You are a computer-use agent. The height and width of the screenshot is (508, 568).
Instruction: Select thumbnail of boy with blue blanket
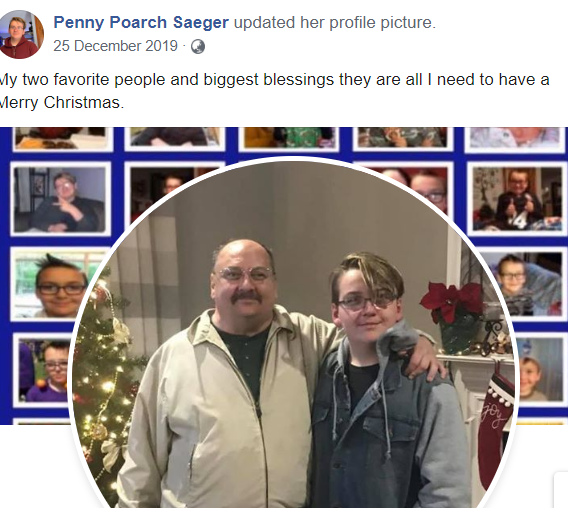coord(524,284)
